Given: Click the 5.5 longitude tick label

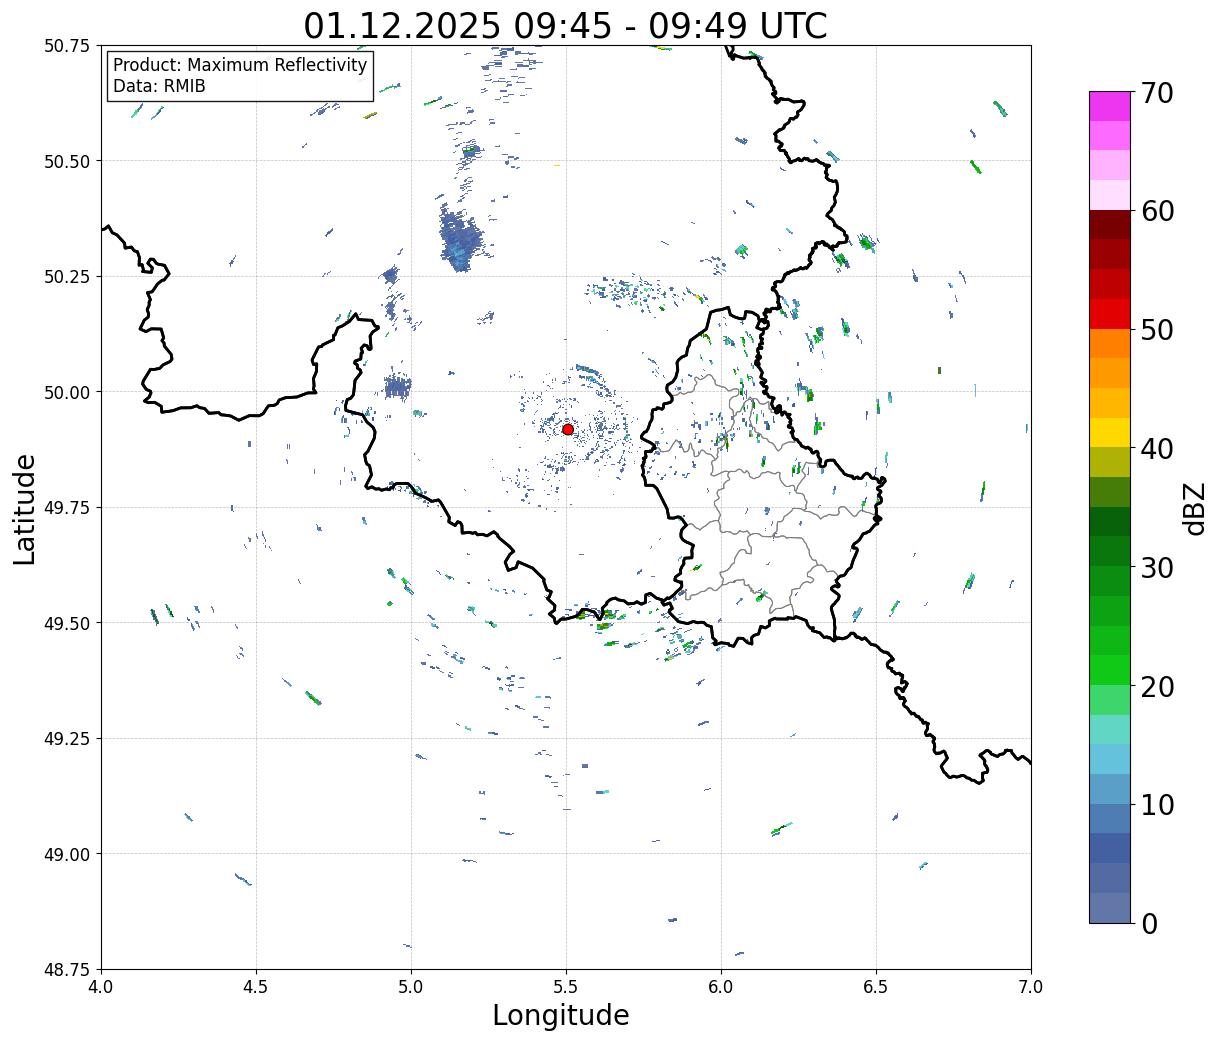Looking at the screenshot, I should [567, 987].
